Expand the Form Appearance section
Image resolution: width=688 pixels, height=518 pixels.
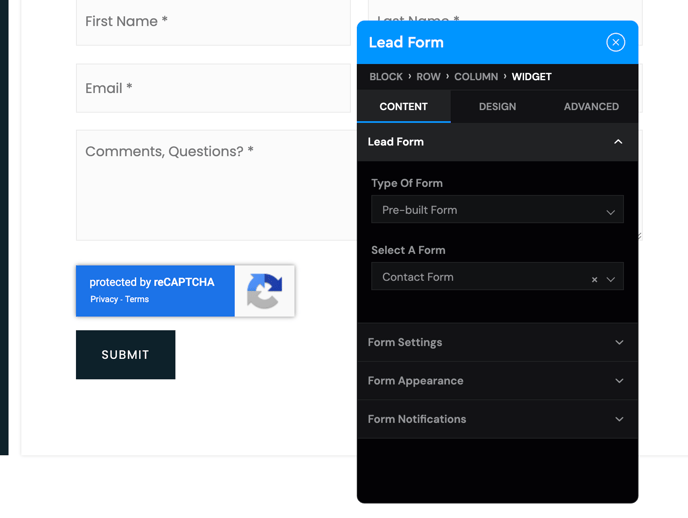point(498,381)
